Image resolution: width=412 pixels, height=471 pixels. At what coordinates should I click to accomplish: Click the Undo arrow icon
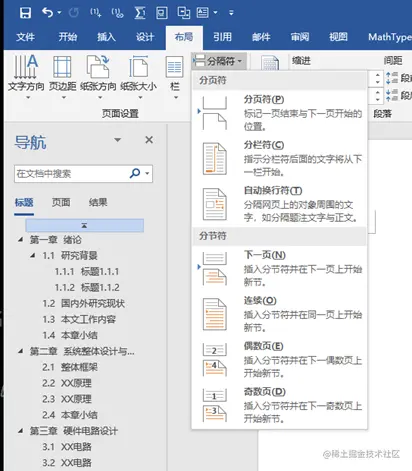(x=47, y=13)
